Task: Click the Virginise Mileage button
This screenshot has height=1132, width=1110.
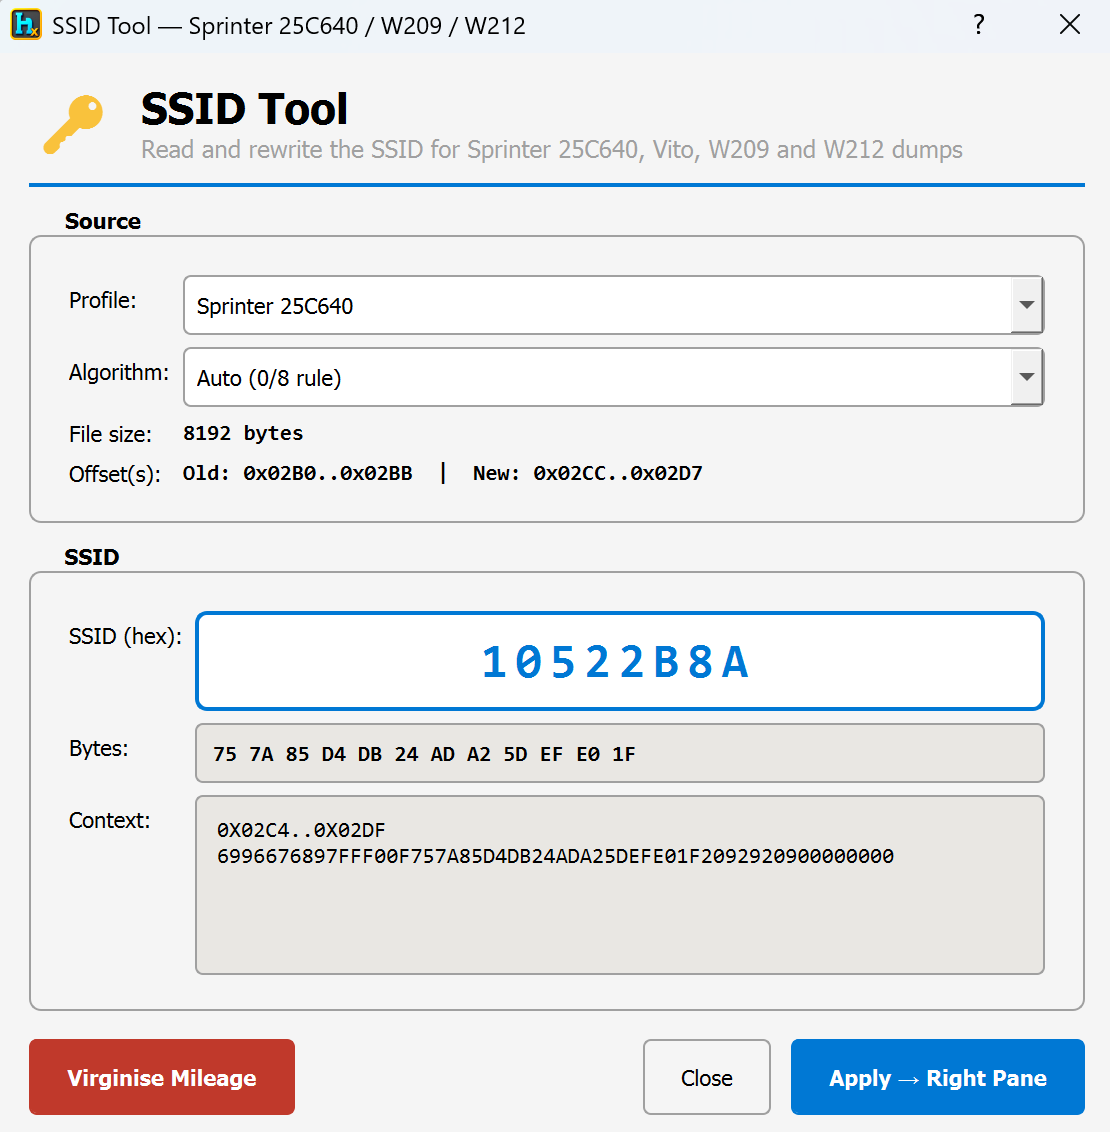Action: coord(162,1077)
